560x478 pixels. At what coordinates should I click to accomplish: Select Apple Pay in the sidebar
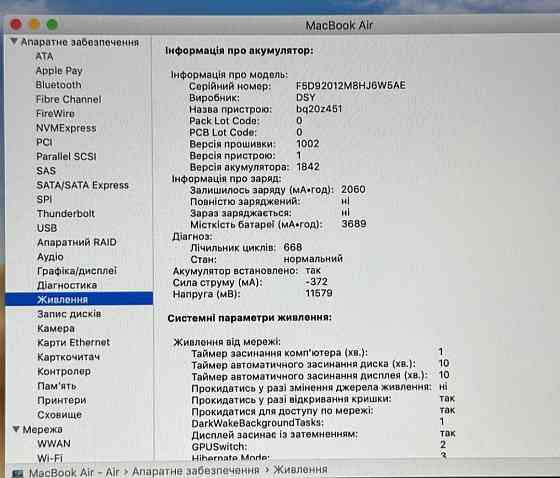59,71
